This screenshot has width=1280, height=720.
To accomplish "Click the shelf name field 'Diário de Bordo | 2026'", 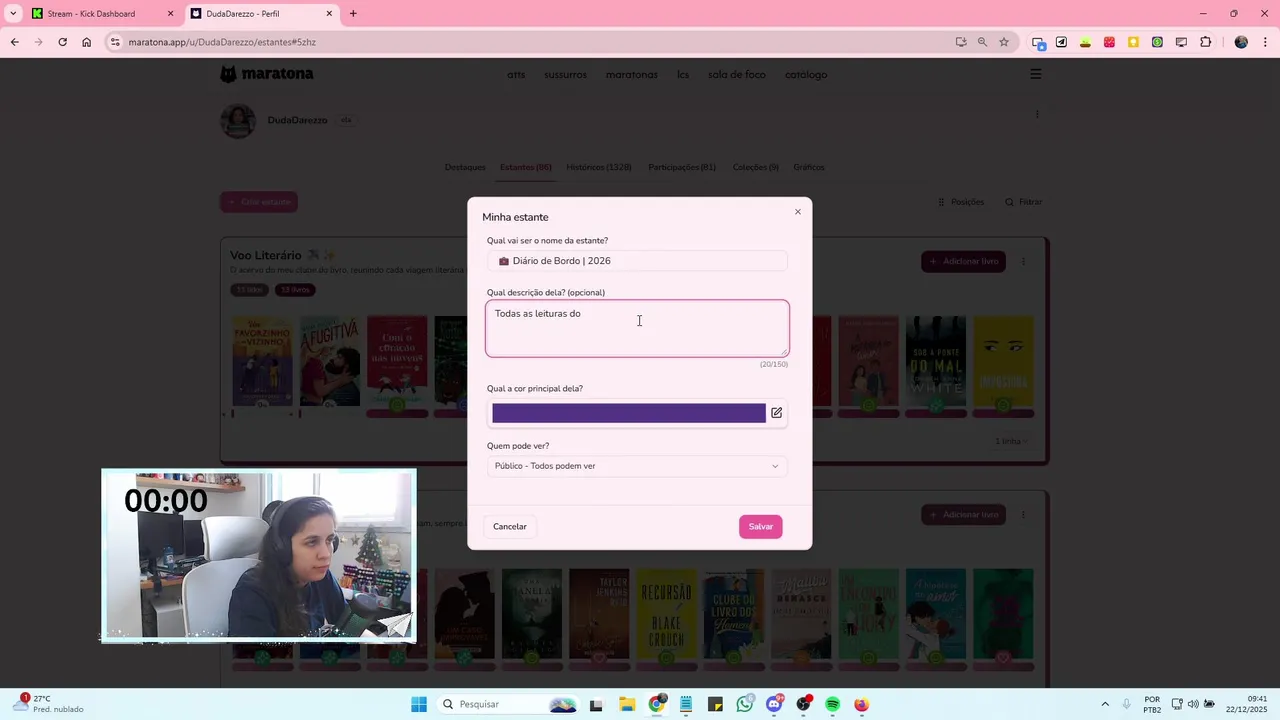I will click(637, 261).
